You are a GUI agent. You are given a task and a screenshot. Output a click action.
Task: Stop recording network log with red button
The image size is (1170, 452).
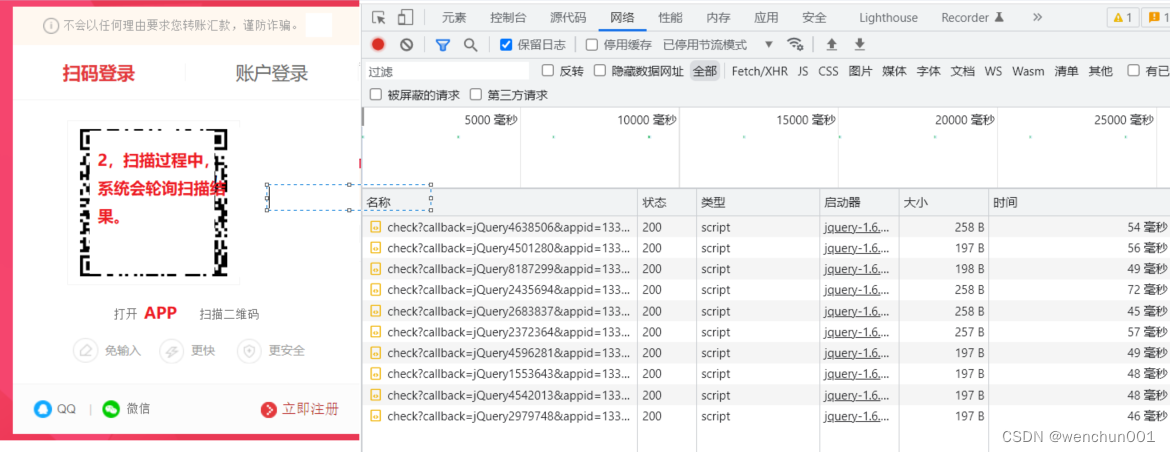point(378,45)
